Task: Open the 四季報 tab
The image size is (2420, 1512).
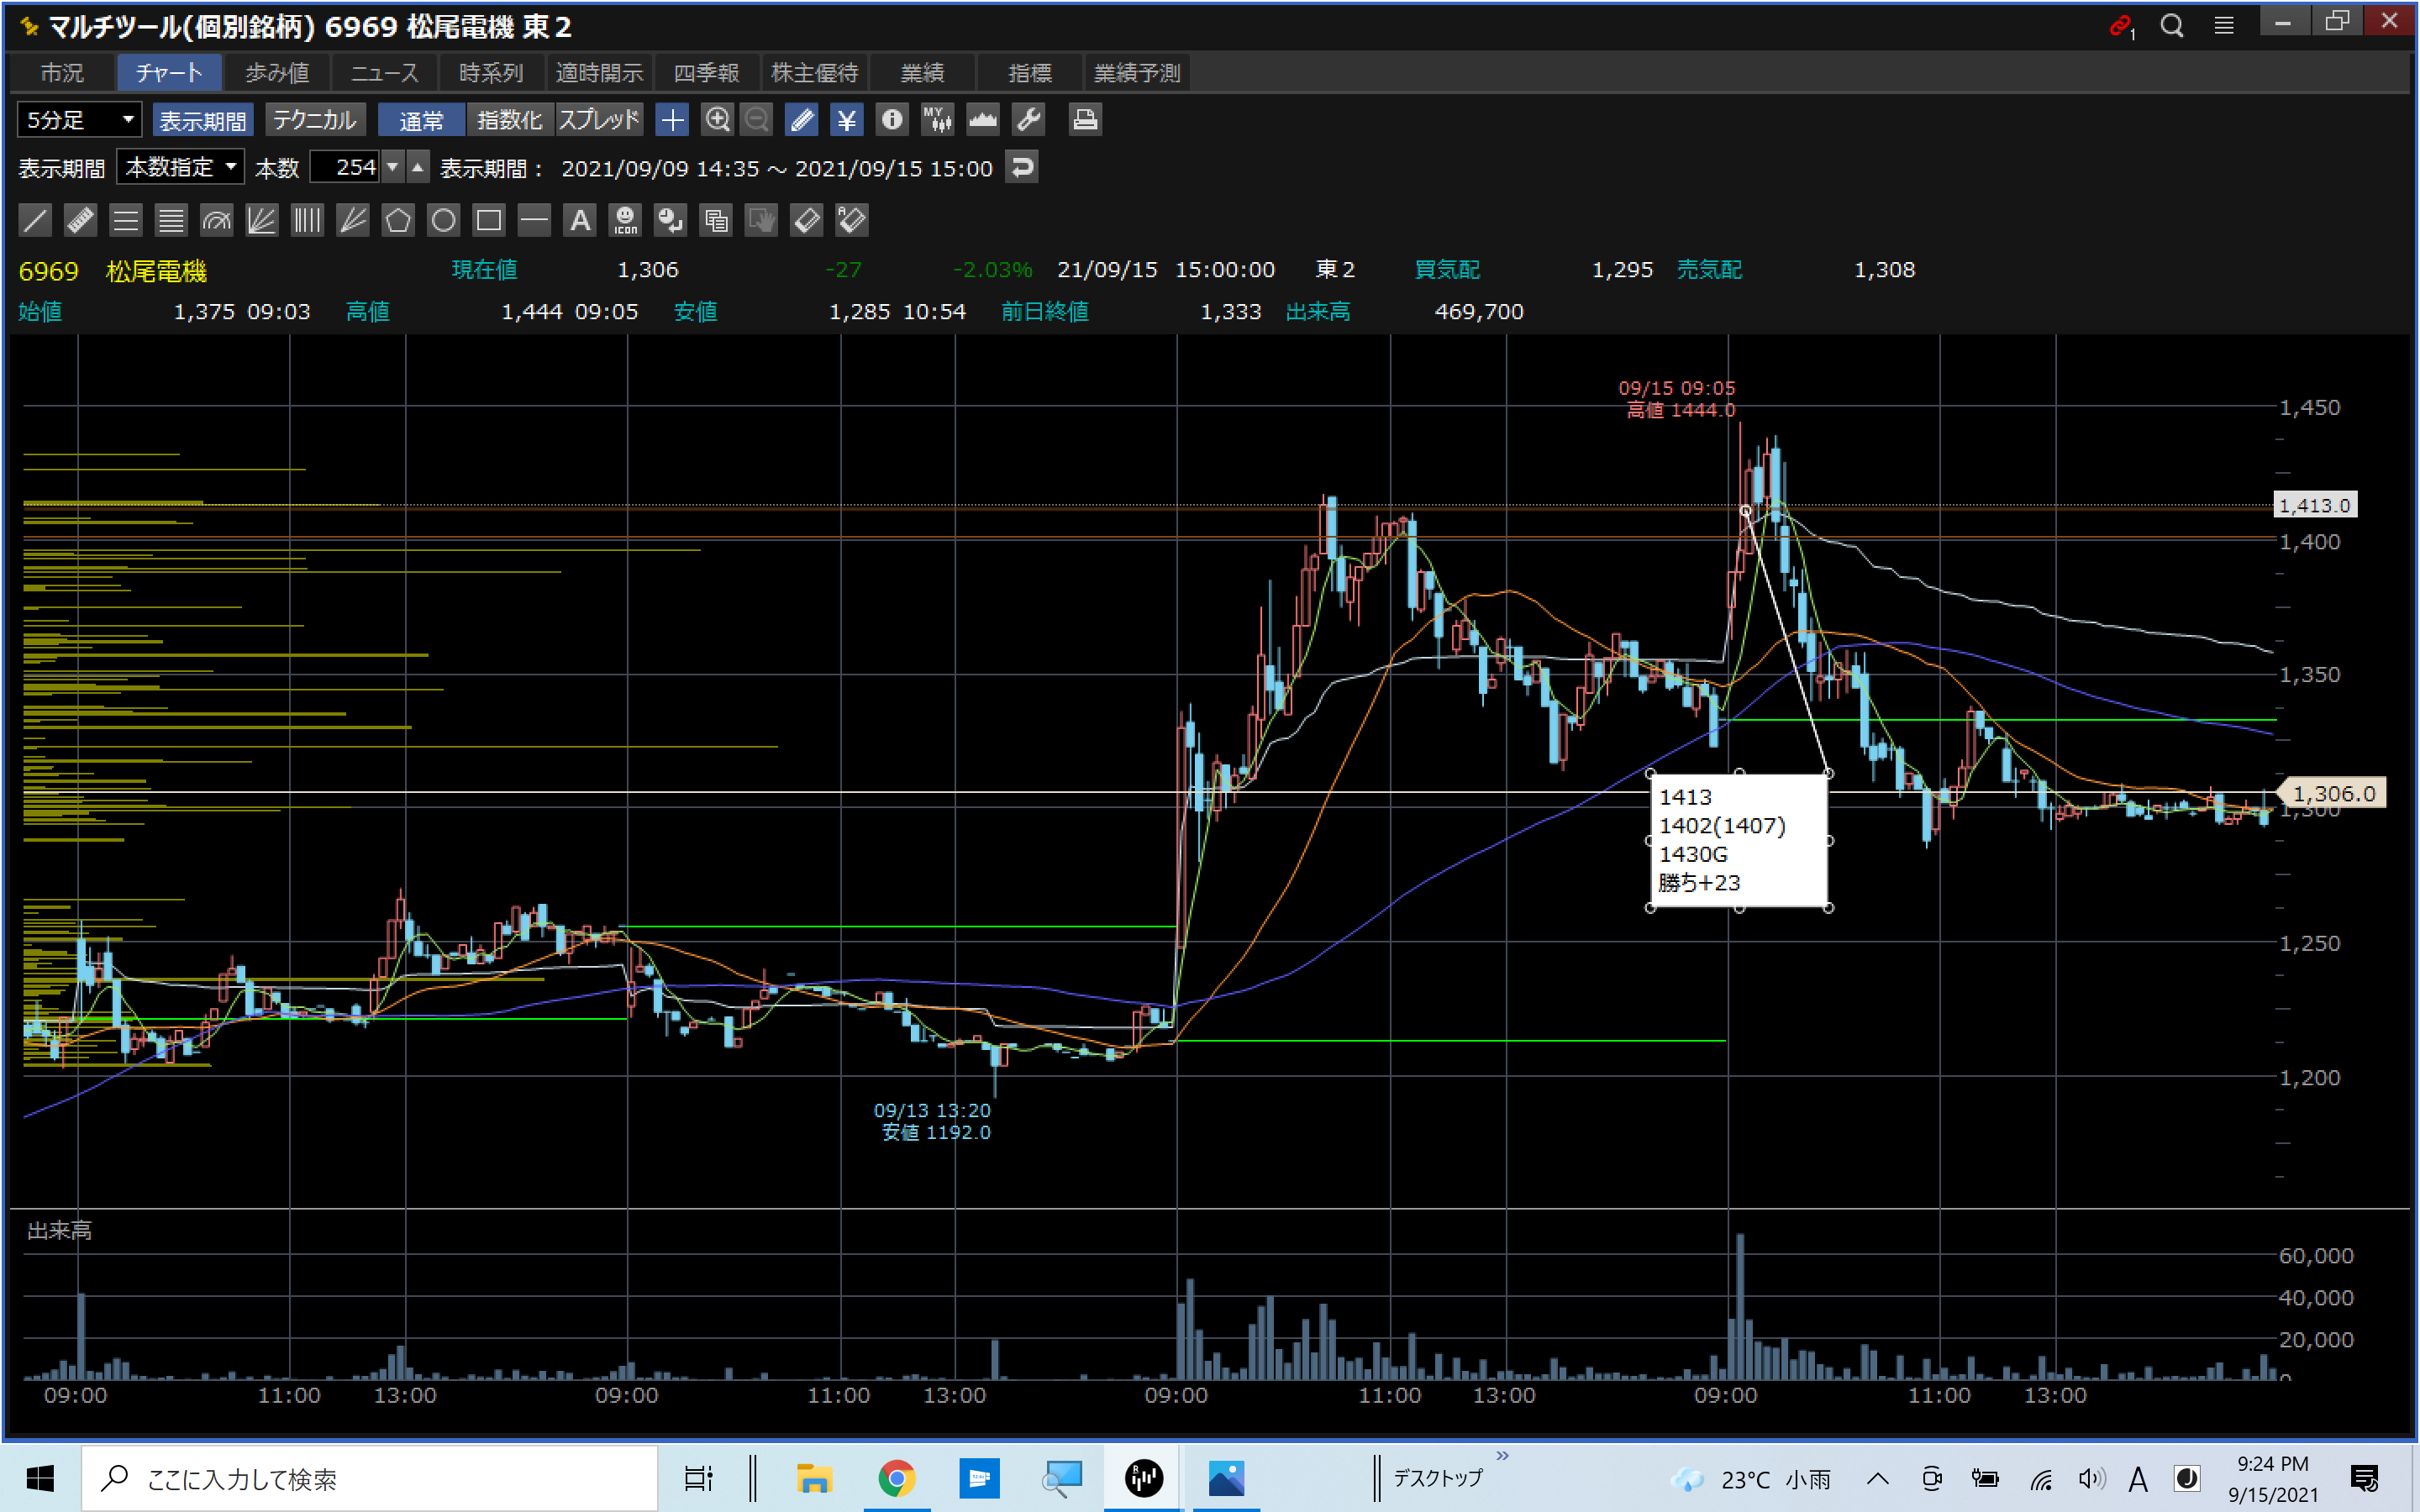Action: tap(706, 73)
